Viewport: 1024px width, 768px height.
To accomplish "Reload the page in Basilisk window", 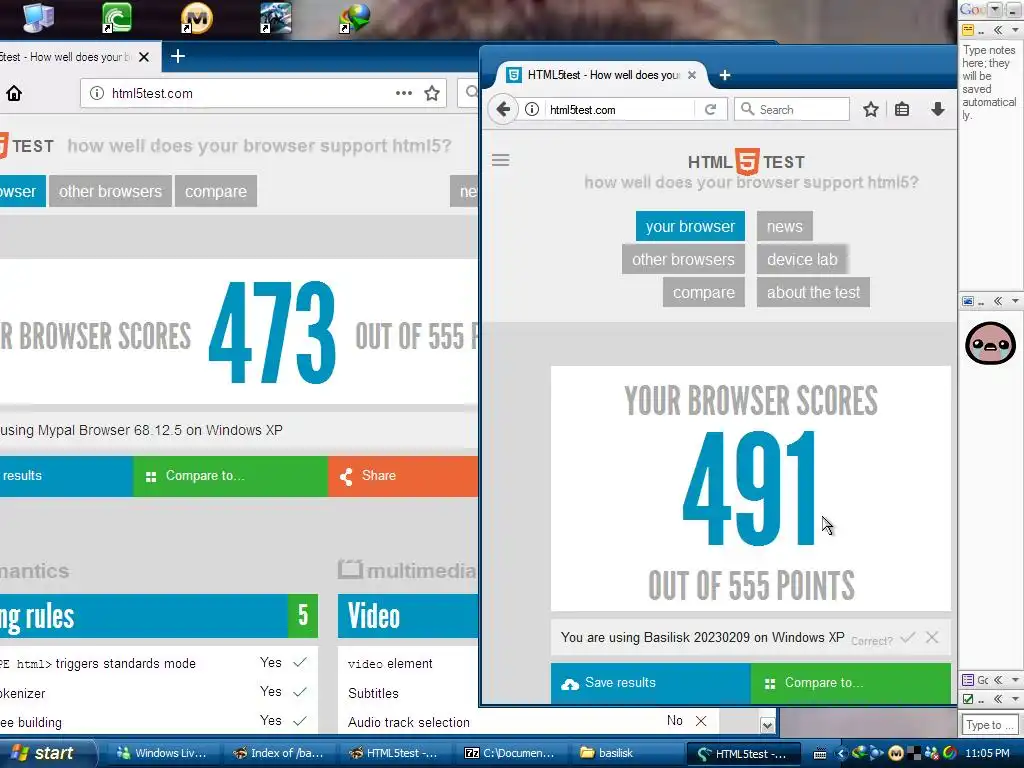I will (x=711, y=110).
